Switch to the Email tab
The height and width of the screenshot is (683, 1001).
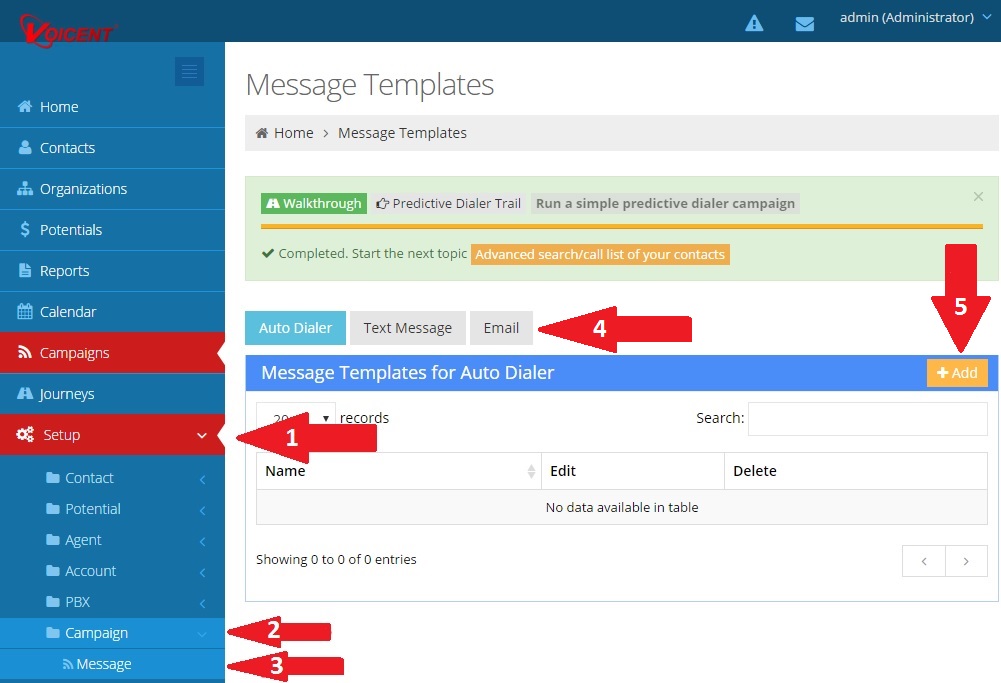point(501,328)
